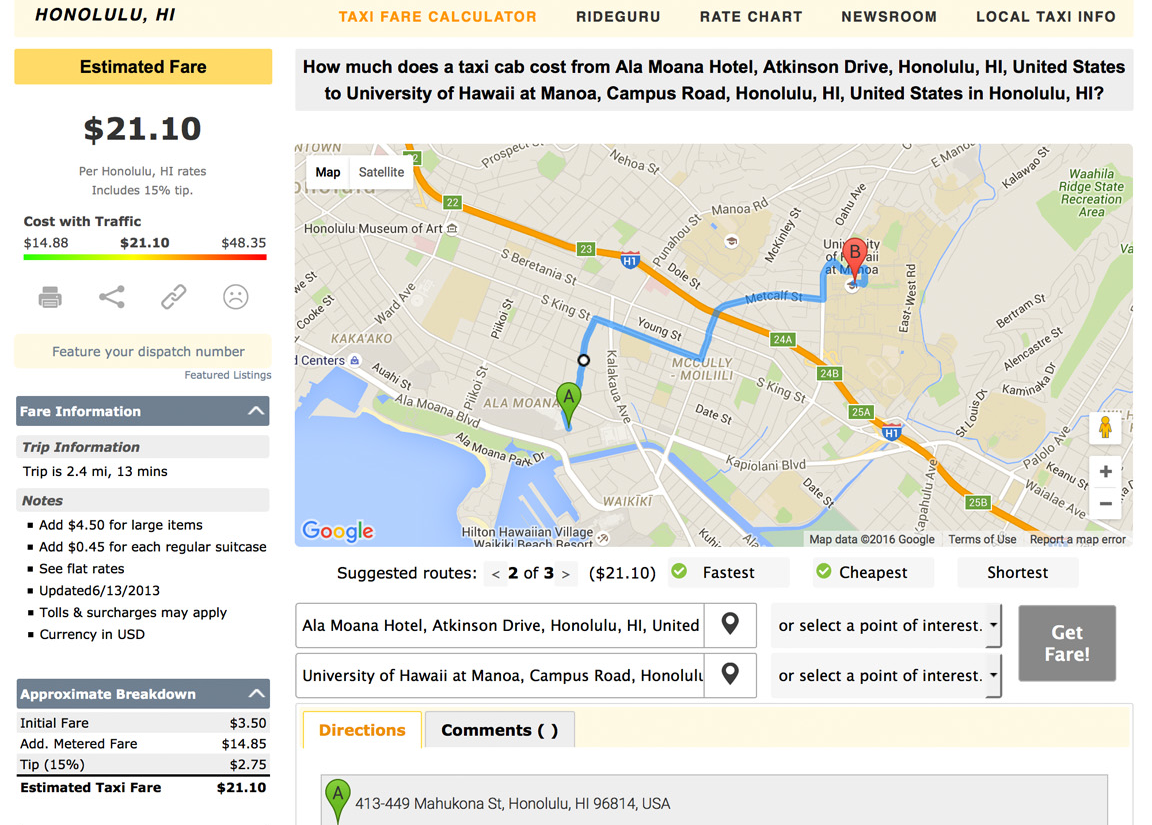Click the Map data ©2016 Google attribution
1152x825 pixels.
(x=872, y=539)
